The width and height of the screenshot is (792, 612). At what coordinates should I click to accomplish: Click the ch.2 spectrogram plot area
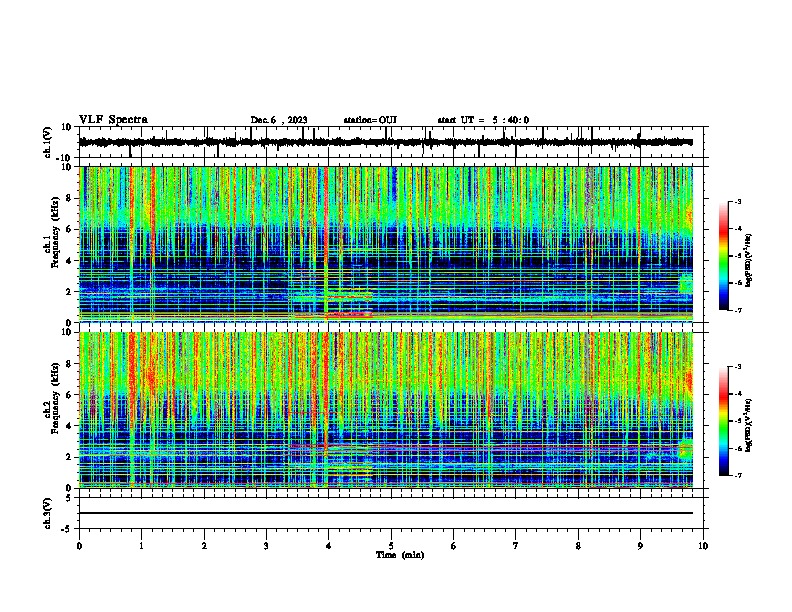tap(385, 410)
